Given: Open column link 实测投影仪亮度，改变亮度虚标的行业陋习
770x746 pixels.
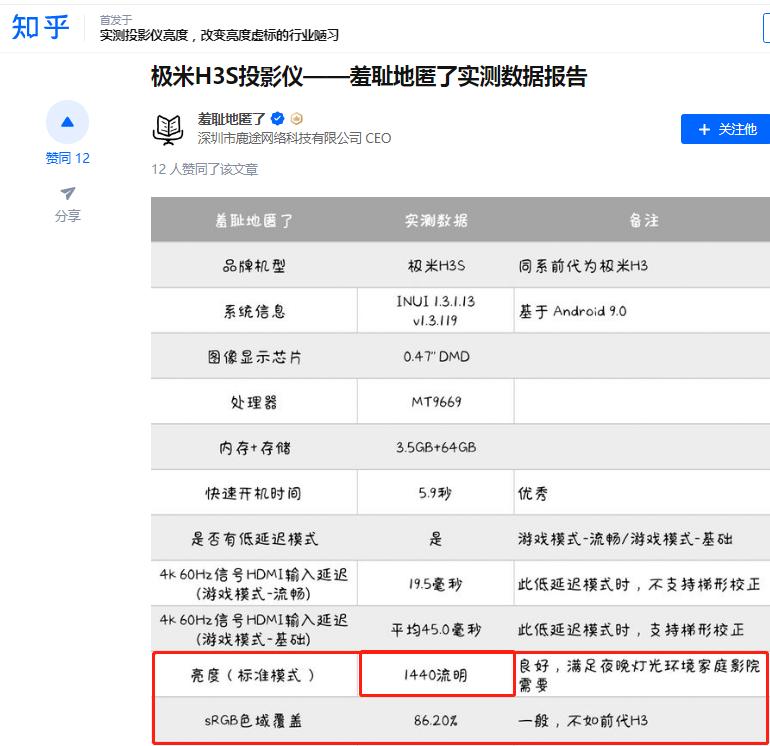Looking at the screenshot, I should coord(219,35).
